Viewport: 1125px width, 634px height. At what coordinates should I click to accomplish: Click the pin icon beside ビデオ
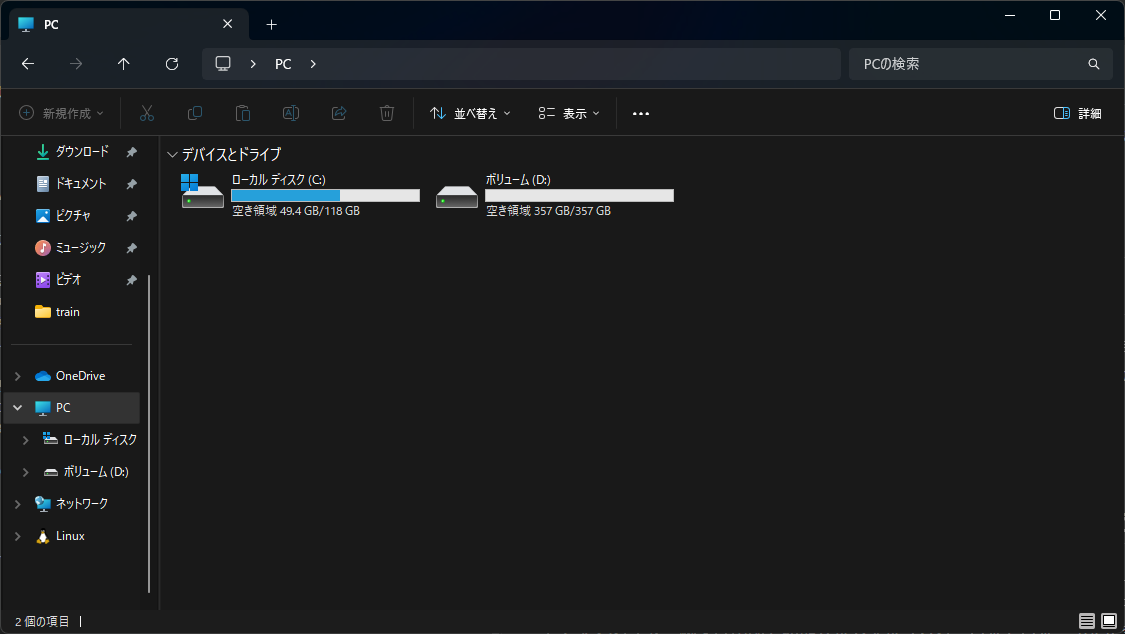tap(131, 280)
